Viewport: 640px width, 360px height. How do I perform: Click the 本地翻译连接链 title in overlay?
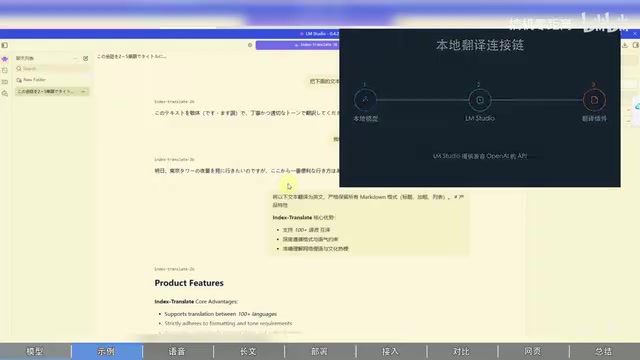click(480, 45)
